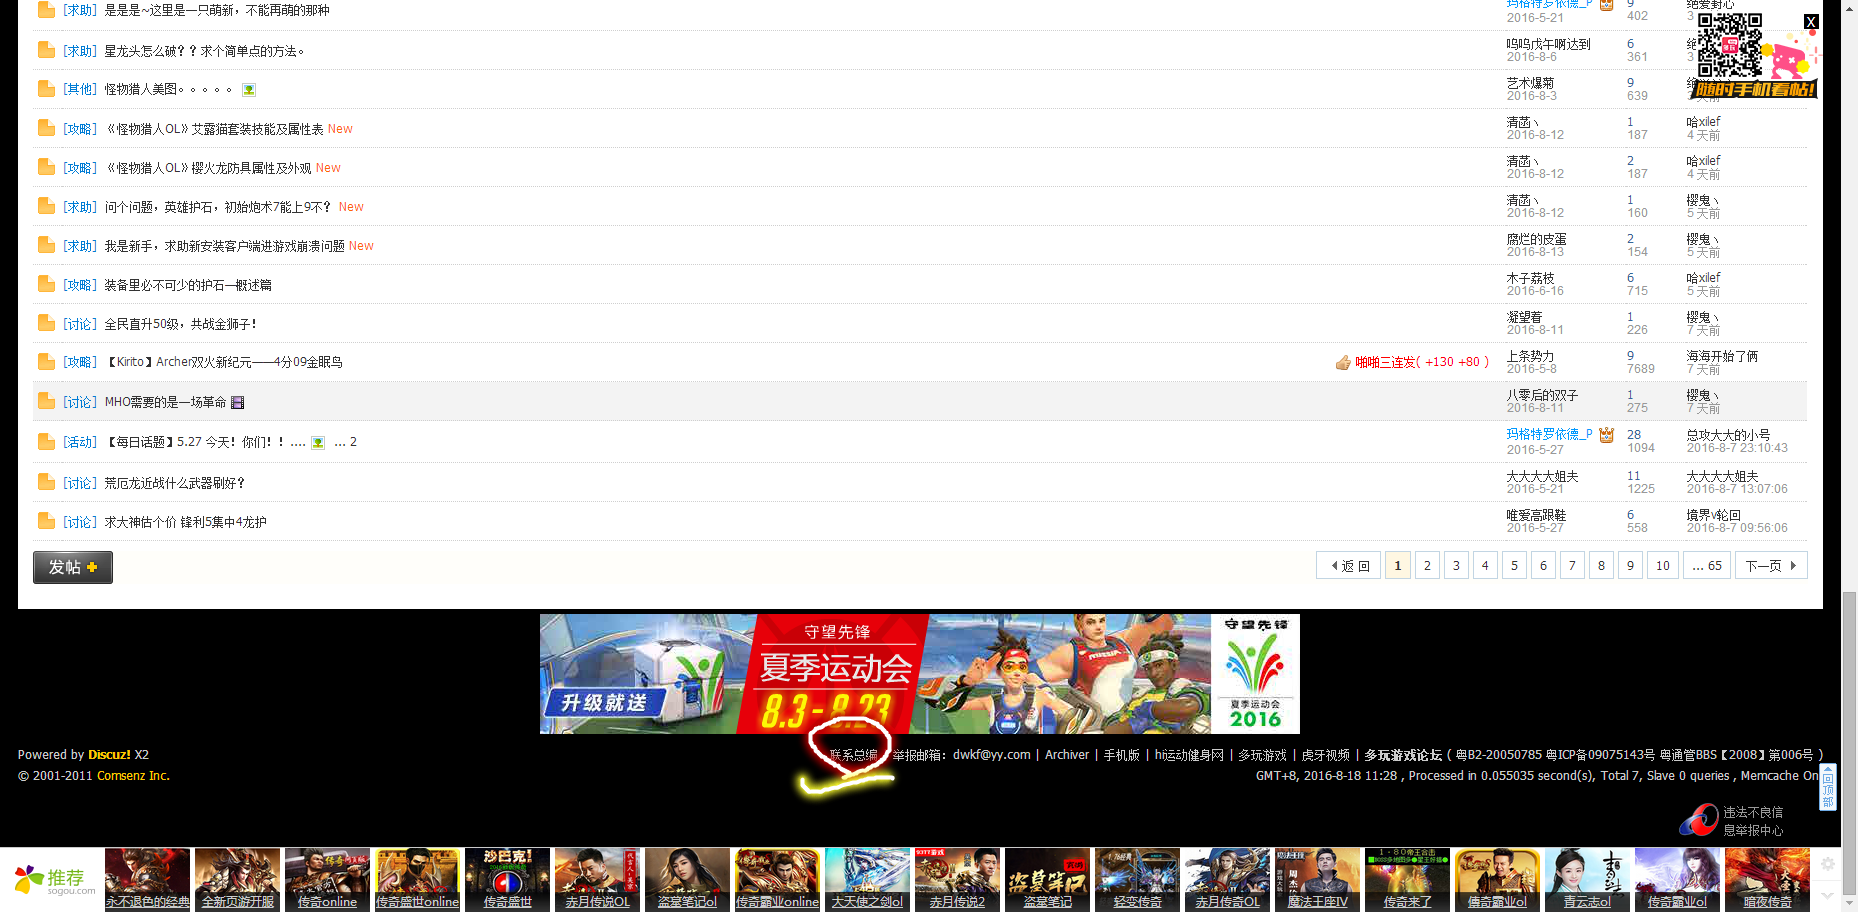Close the QR code popup
The image size is (1858, 912).
tap(1811, 22)
